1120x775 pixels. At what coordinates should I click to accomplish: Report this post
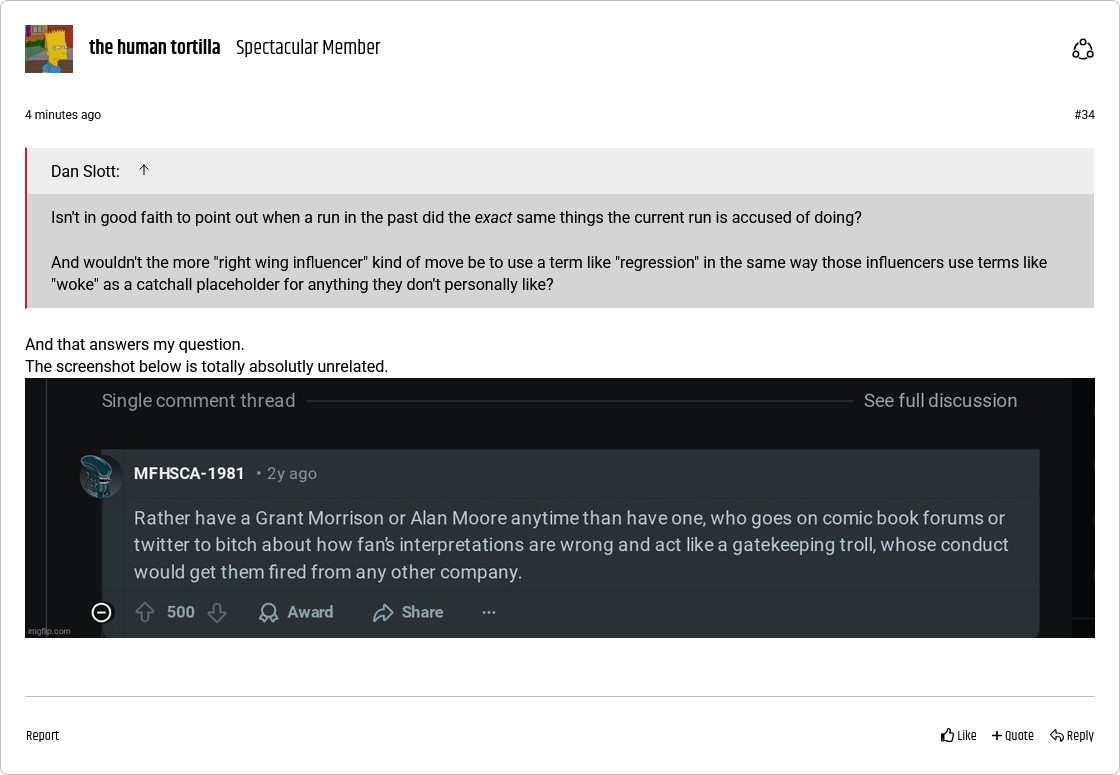tap(42, 736)
